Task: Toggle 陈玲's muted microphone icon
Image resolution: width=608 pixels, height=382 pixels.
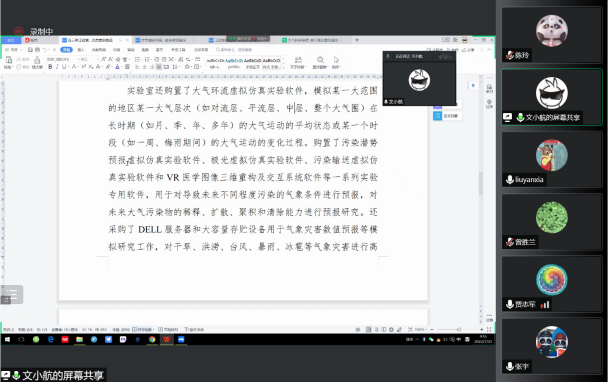Action: [510, 55]
